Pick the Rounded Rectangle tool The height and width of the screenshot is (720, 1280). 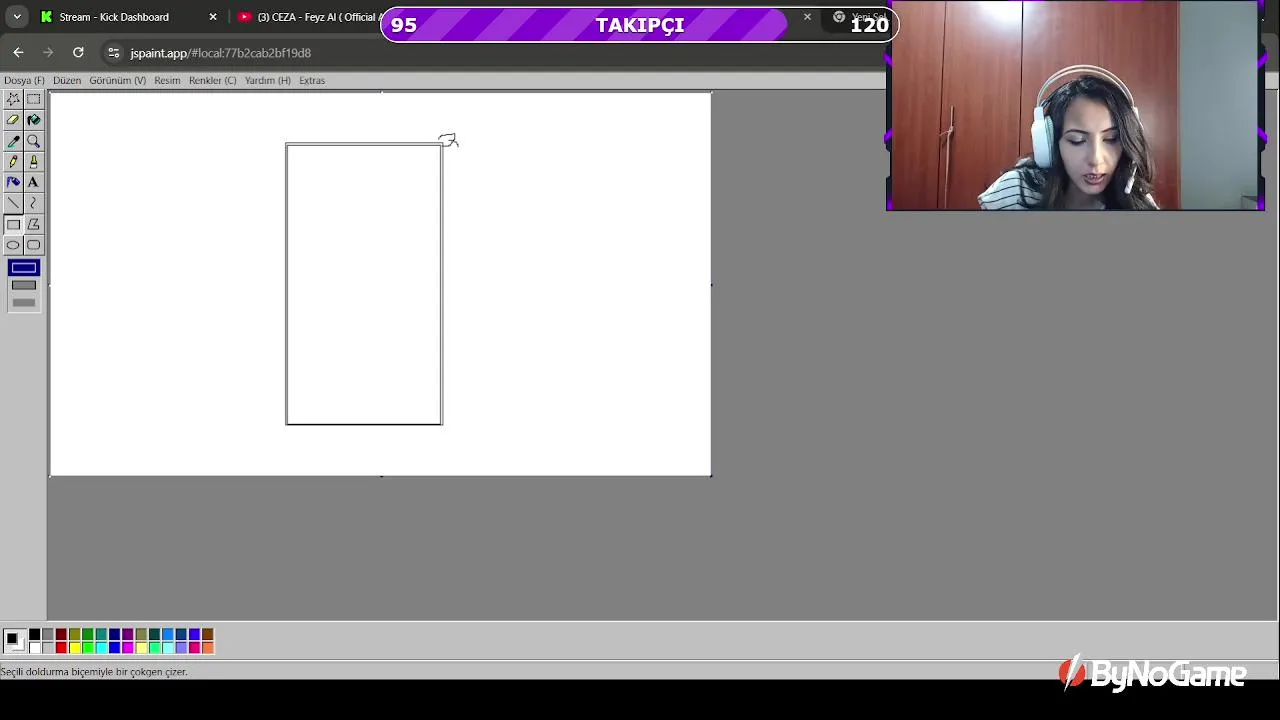click(33, 245)
